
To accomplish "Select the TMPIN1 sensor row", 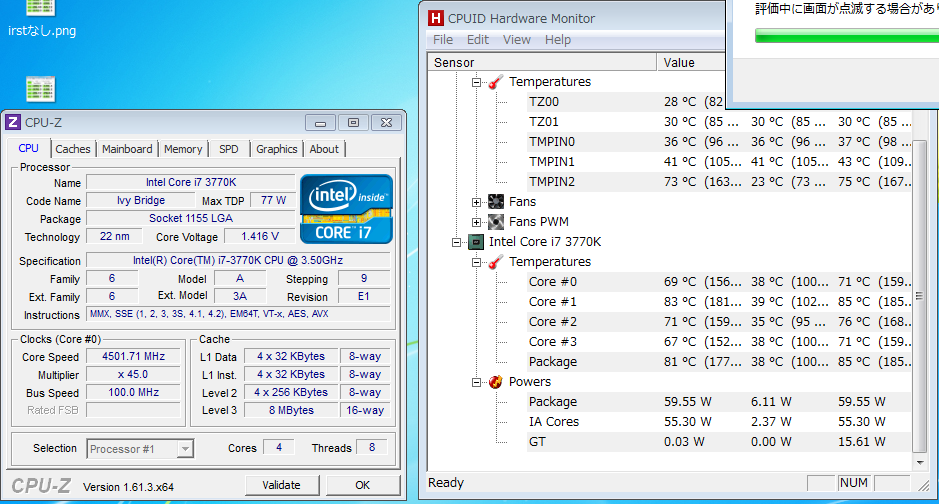I will pos(719,162).
